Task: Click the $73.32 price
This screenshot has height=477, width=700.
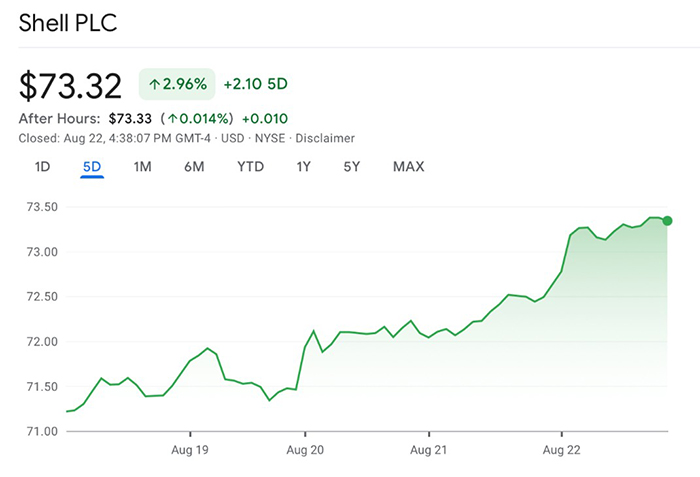Action: point(70,85)
